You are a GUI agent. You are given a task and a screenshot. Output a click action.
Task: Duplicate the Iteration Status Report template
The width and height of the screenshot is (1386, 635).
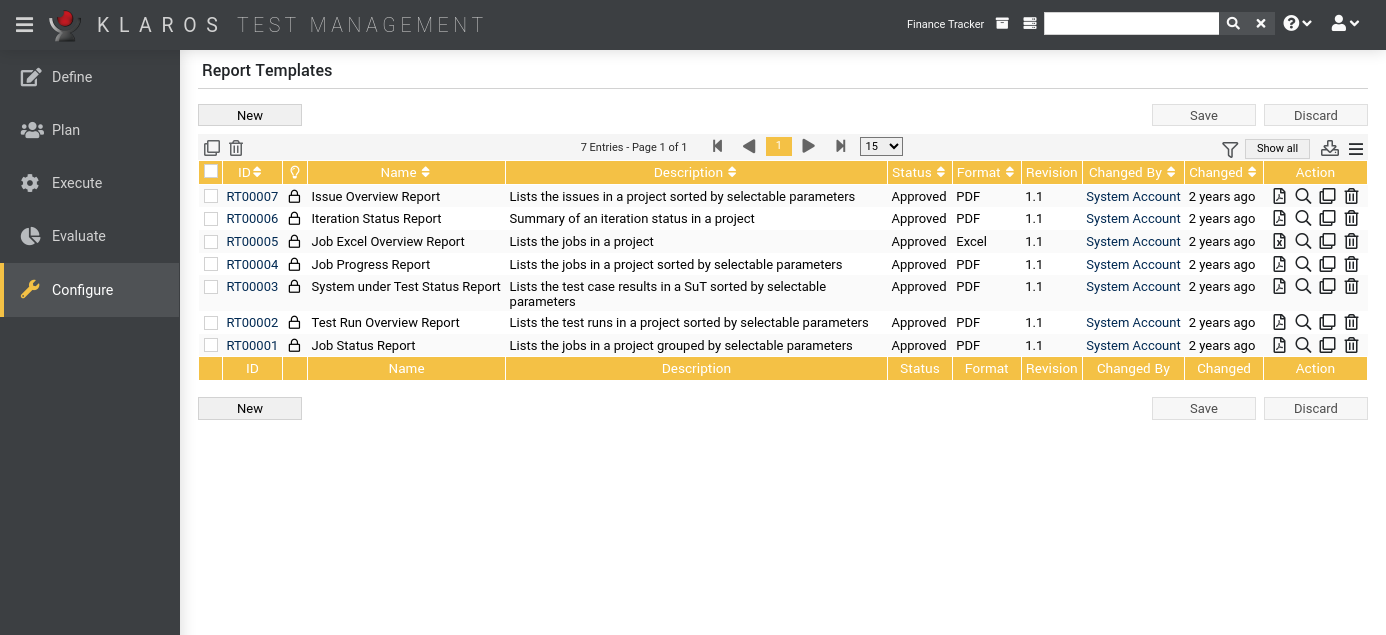(1327, 218)
